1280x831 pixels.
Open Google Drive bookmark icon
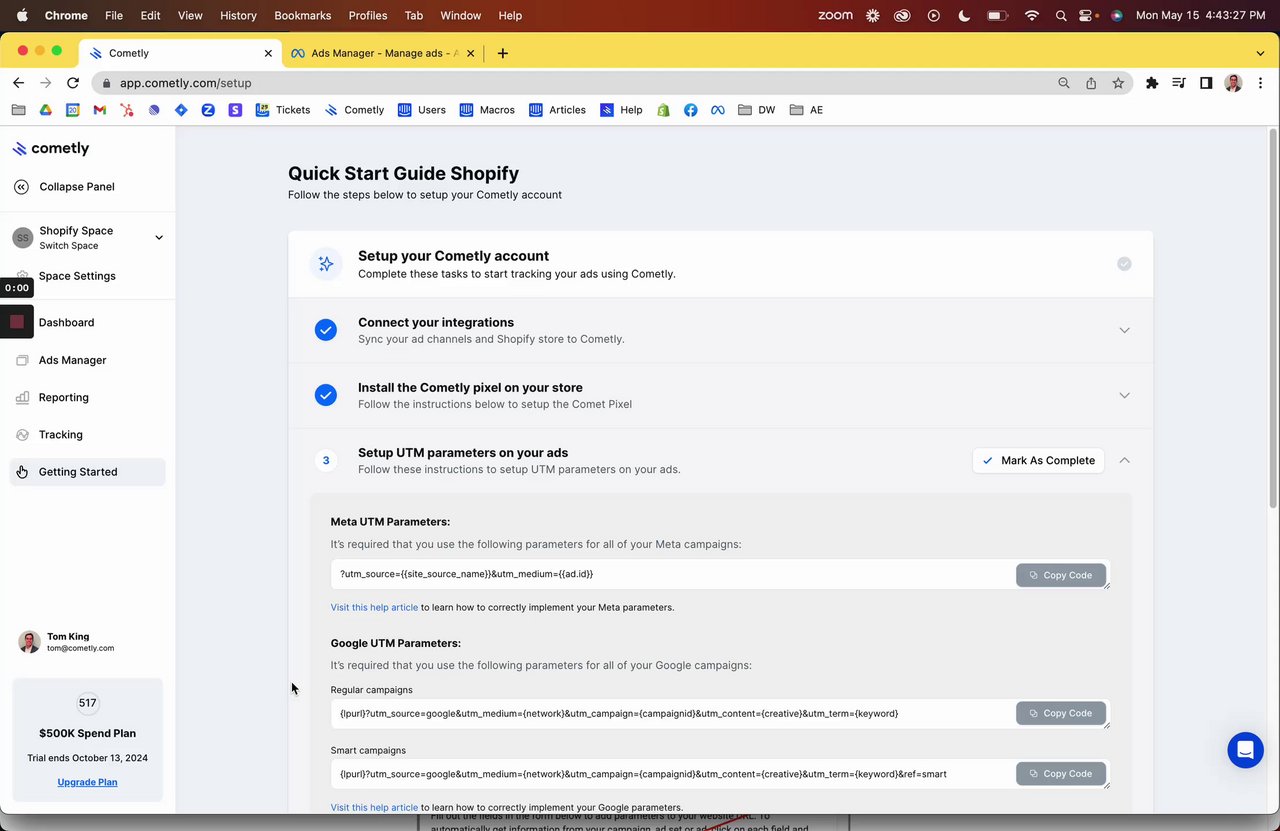pos(45,110)
